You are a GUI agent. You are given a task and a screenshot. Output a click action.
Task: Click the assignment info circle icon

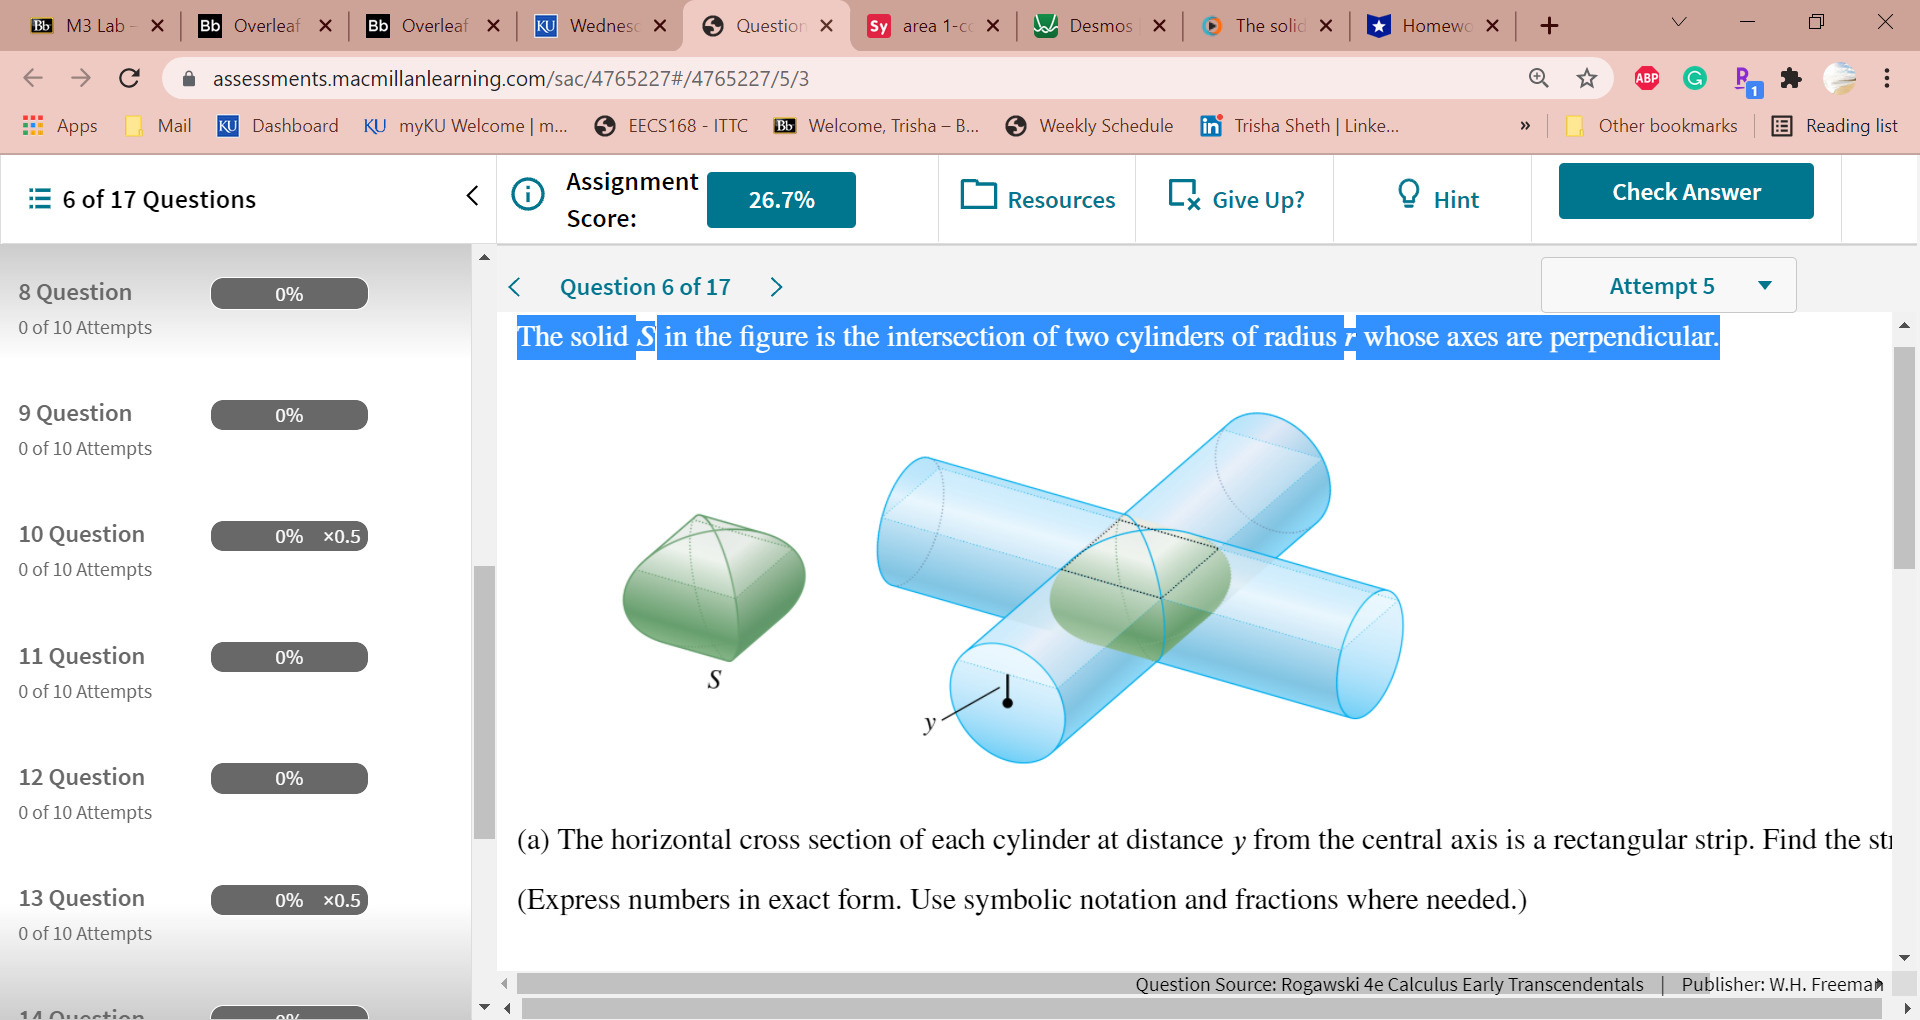(x=528, y=195)
